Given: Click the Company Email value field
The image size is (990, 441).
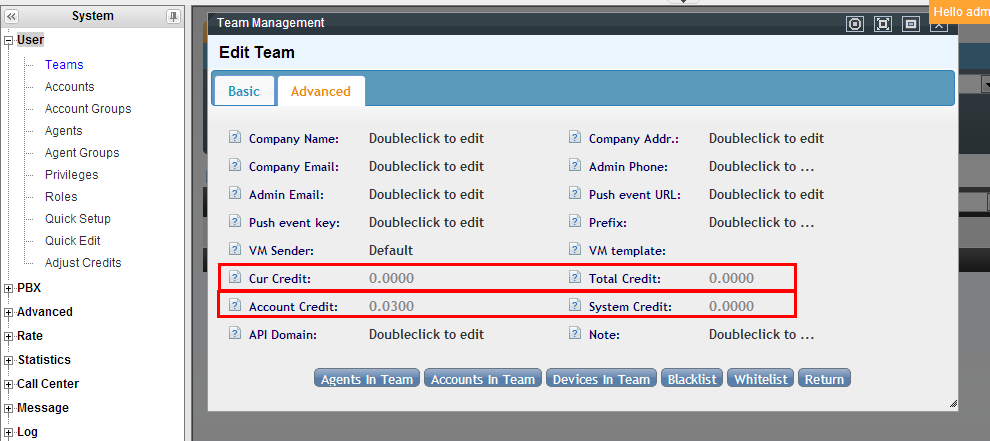Looking at the screenshot, I should 426,166.
